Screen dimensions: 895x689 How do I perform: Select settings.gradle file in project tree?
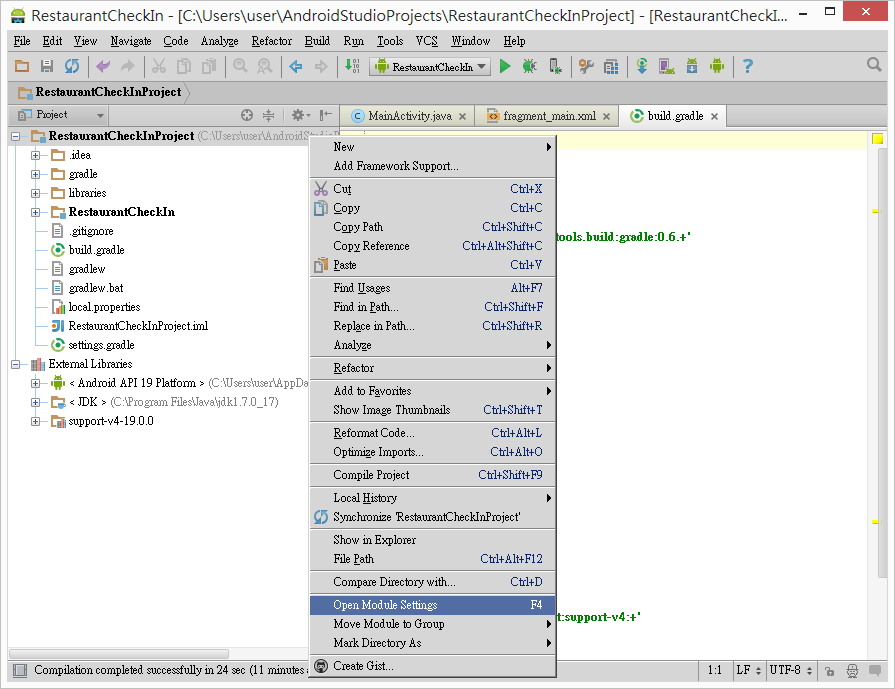pos(101,345)
